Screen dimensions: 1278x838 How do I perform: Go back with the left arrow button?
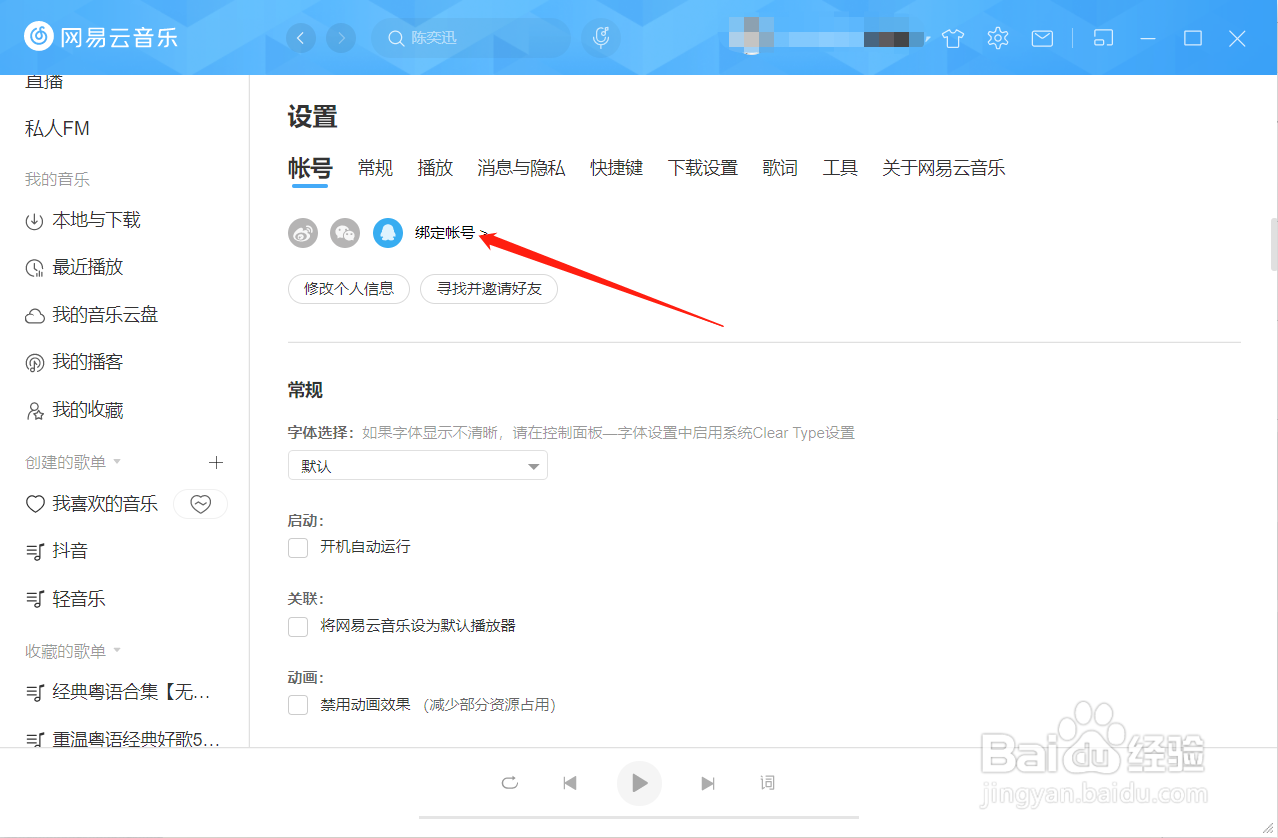pyautogui.click(x=301, y=38)
